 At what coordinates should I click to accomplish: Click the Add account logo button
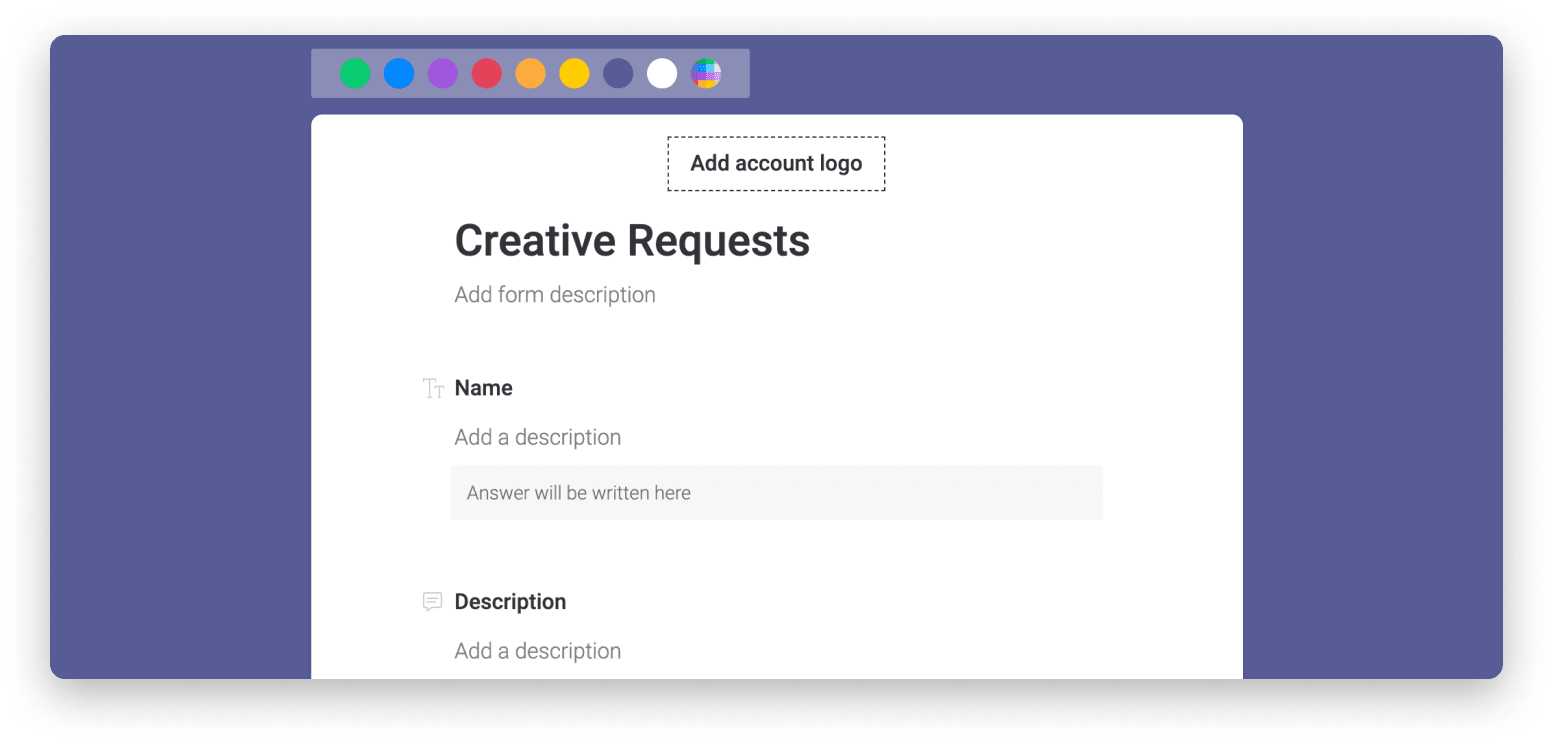click(x=775, y=163)
